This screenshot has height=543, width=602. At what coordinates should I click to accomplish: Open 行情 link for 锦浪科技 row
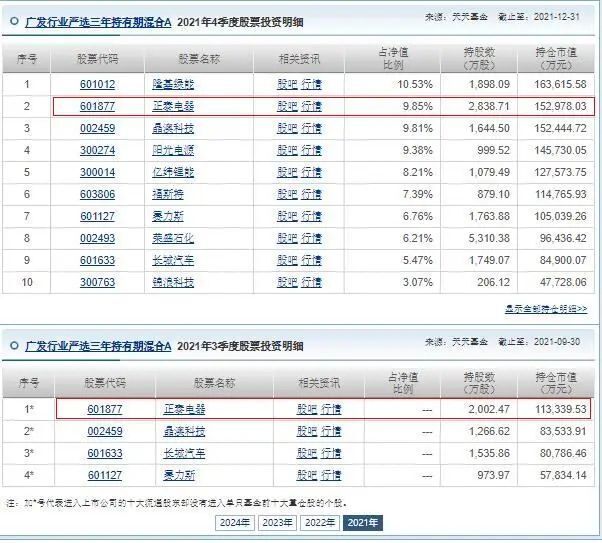[x=311, y=282]
